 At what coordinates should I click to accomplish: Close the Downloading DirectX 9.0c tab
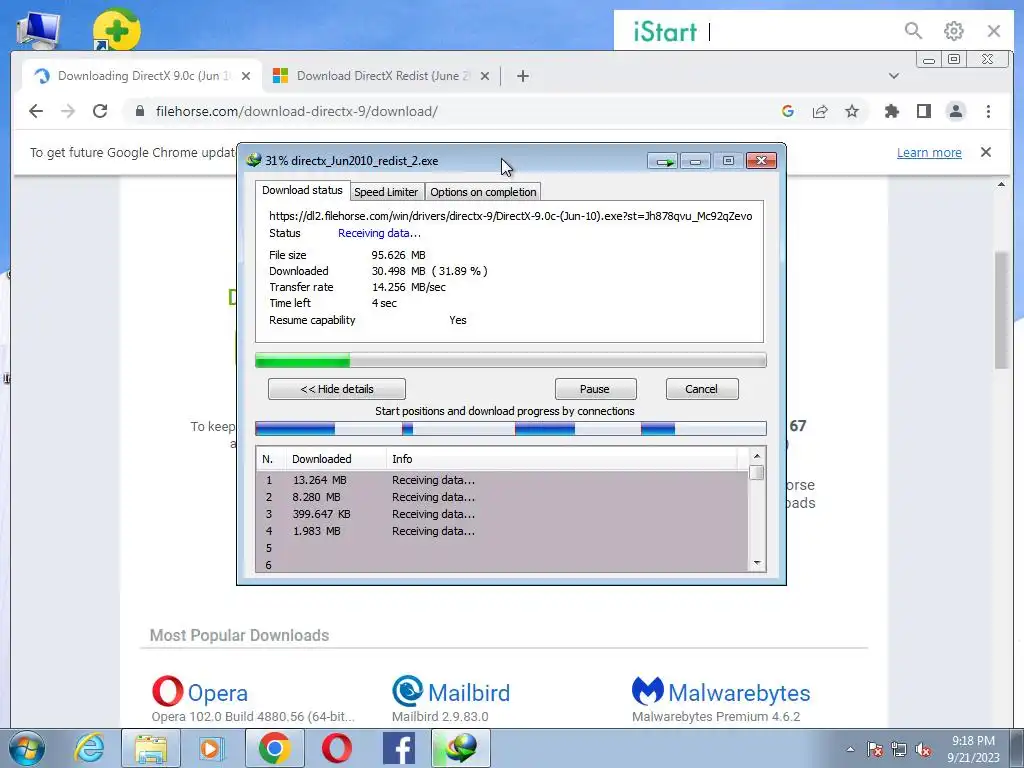tap(246, 76)
